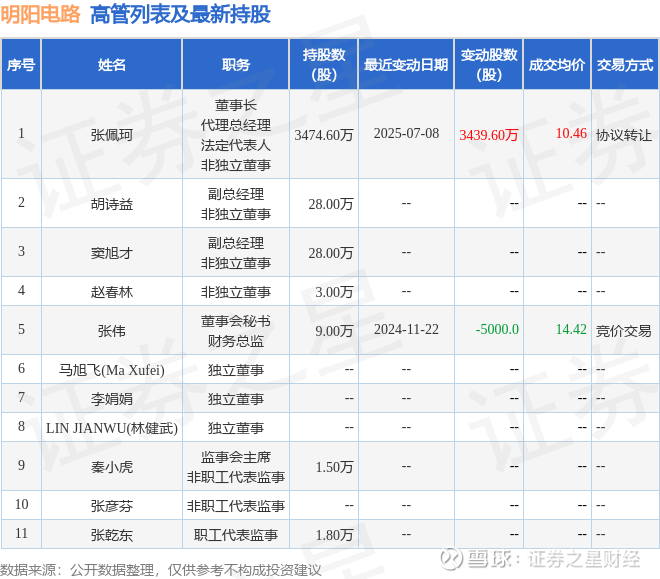Click the 代理总经理 position text
Viewport: 660px width, 579px height.
pyautogui.click(x=236, y=125)
